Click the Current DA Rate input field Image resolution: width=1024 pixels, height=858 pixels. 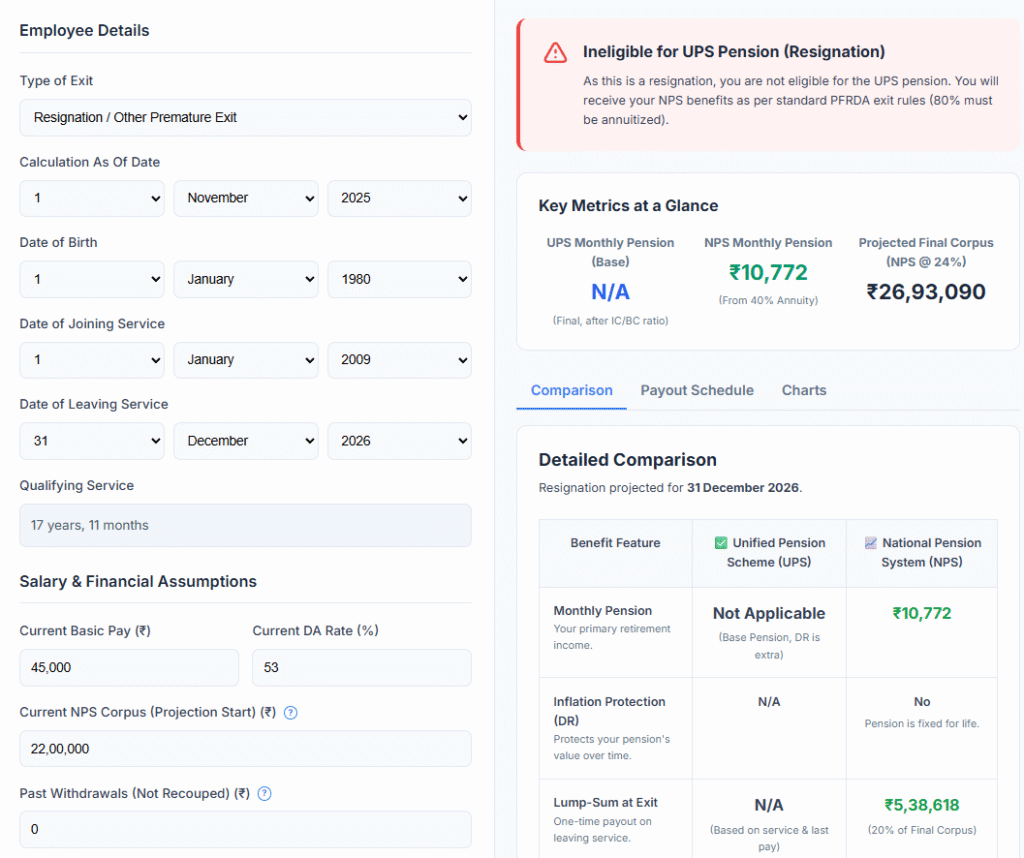pos(361,667)
